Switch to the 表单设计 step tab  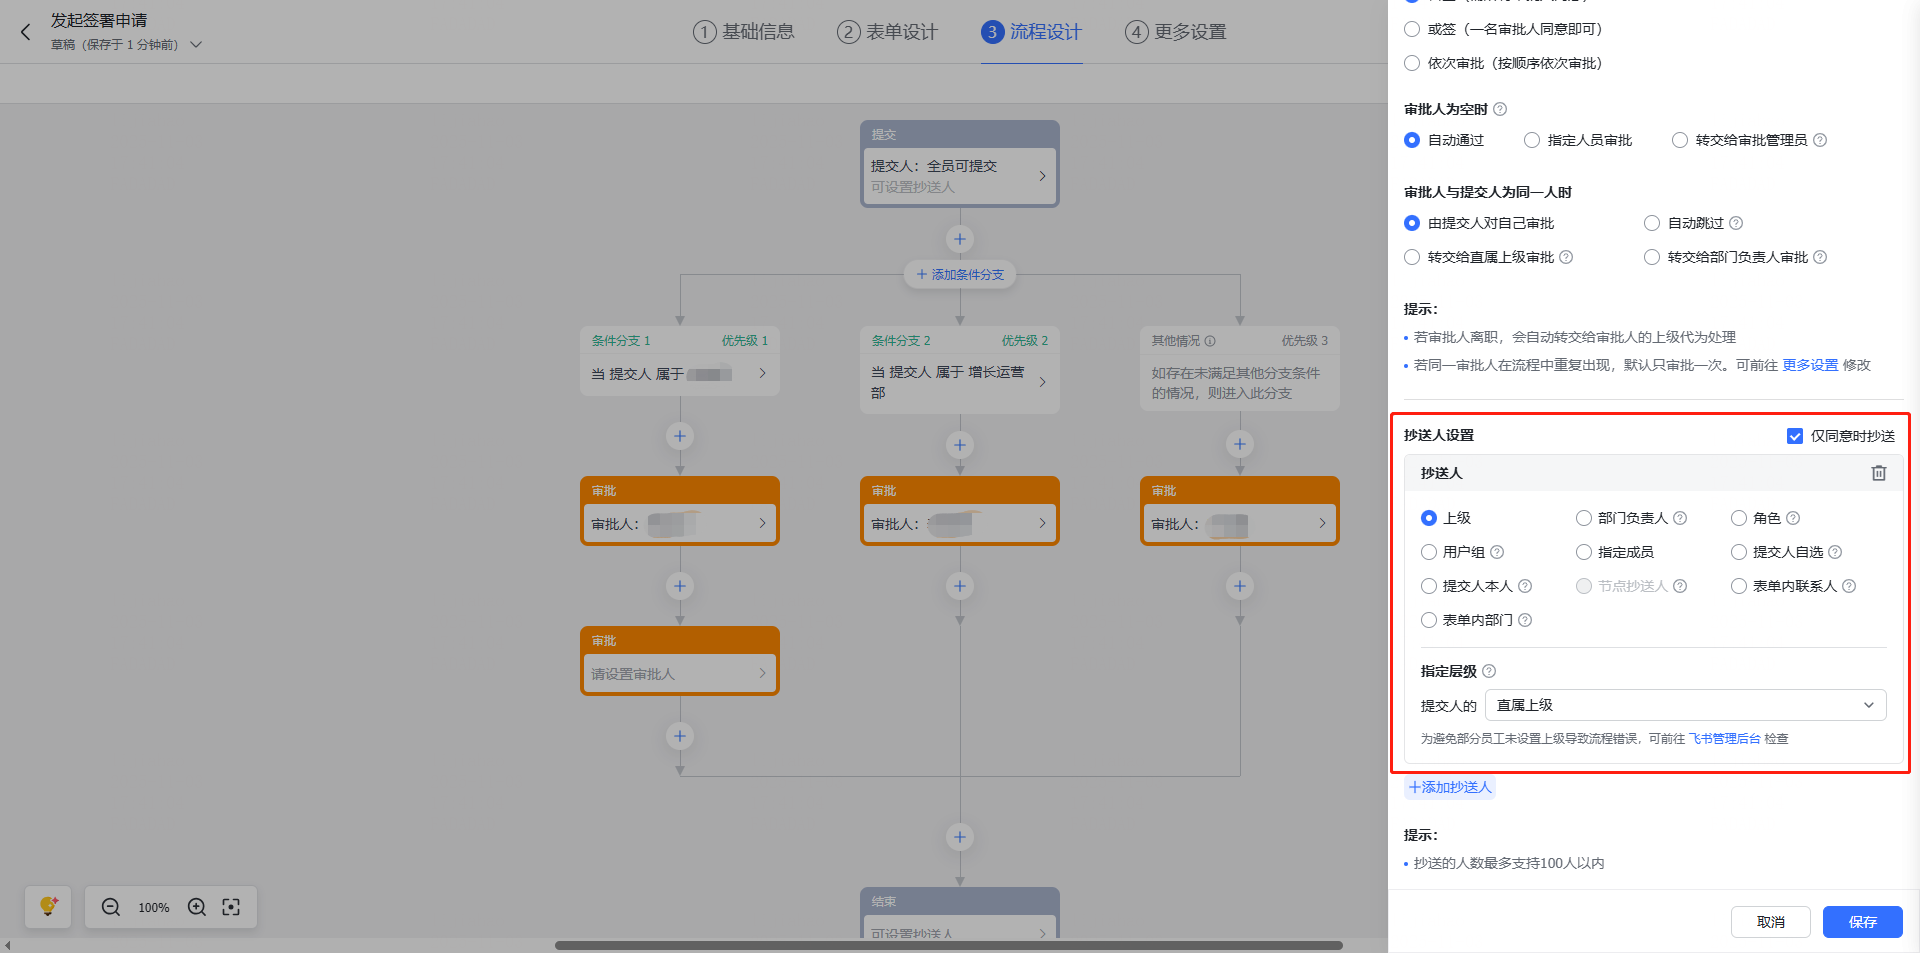(x=888, y=32)
